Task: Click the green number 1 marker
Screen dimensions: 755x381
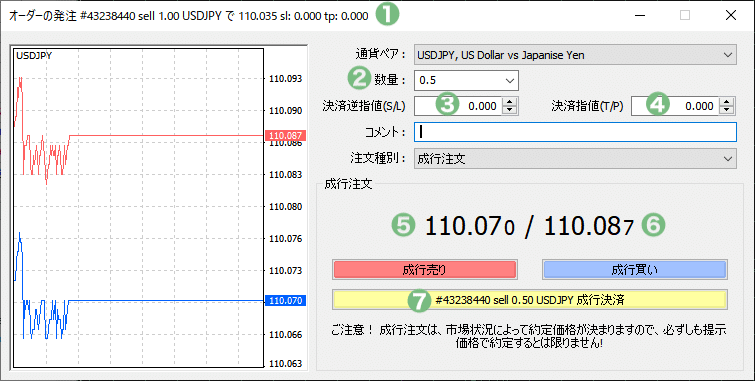Action: tap(387, 15)
